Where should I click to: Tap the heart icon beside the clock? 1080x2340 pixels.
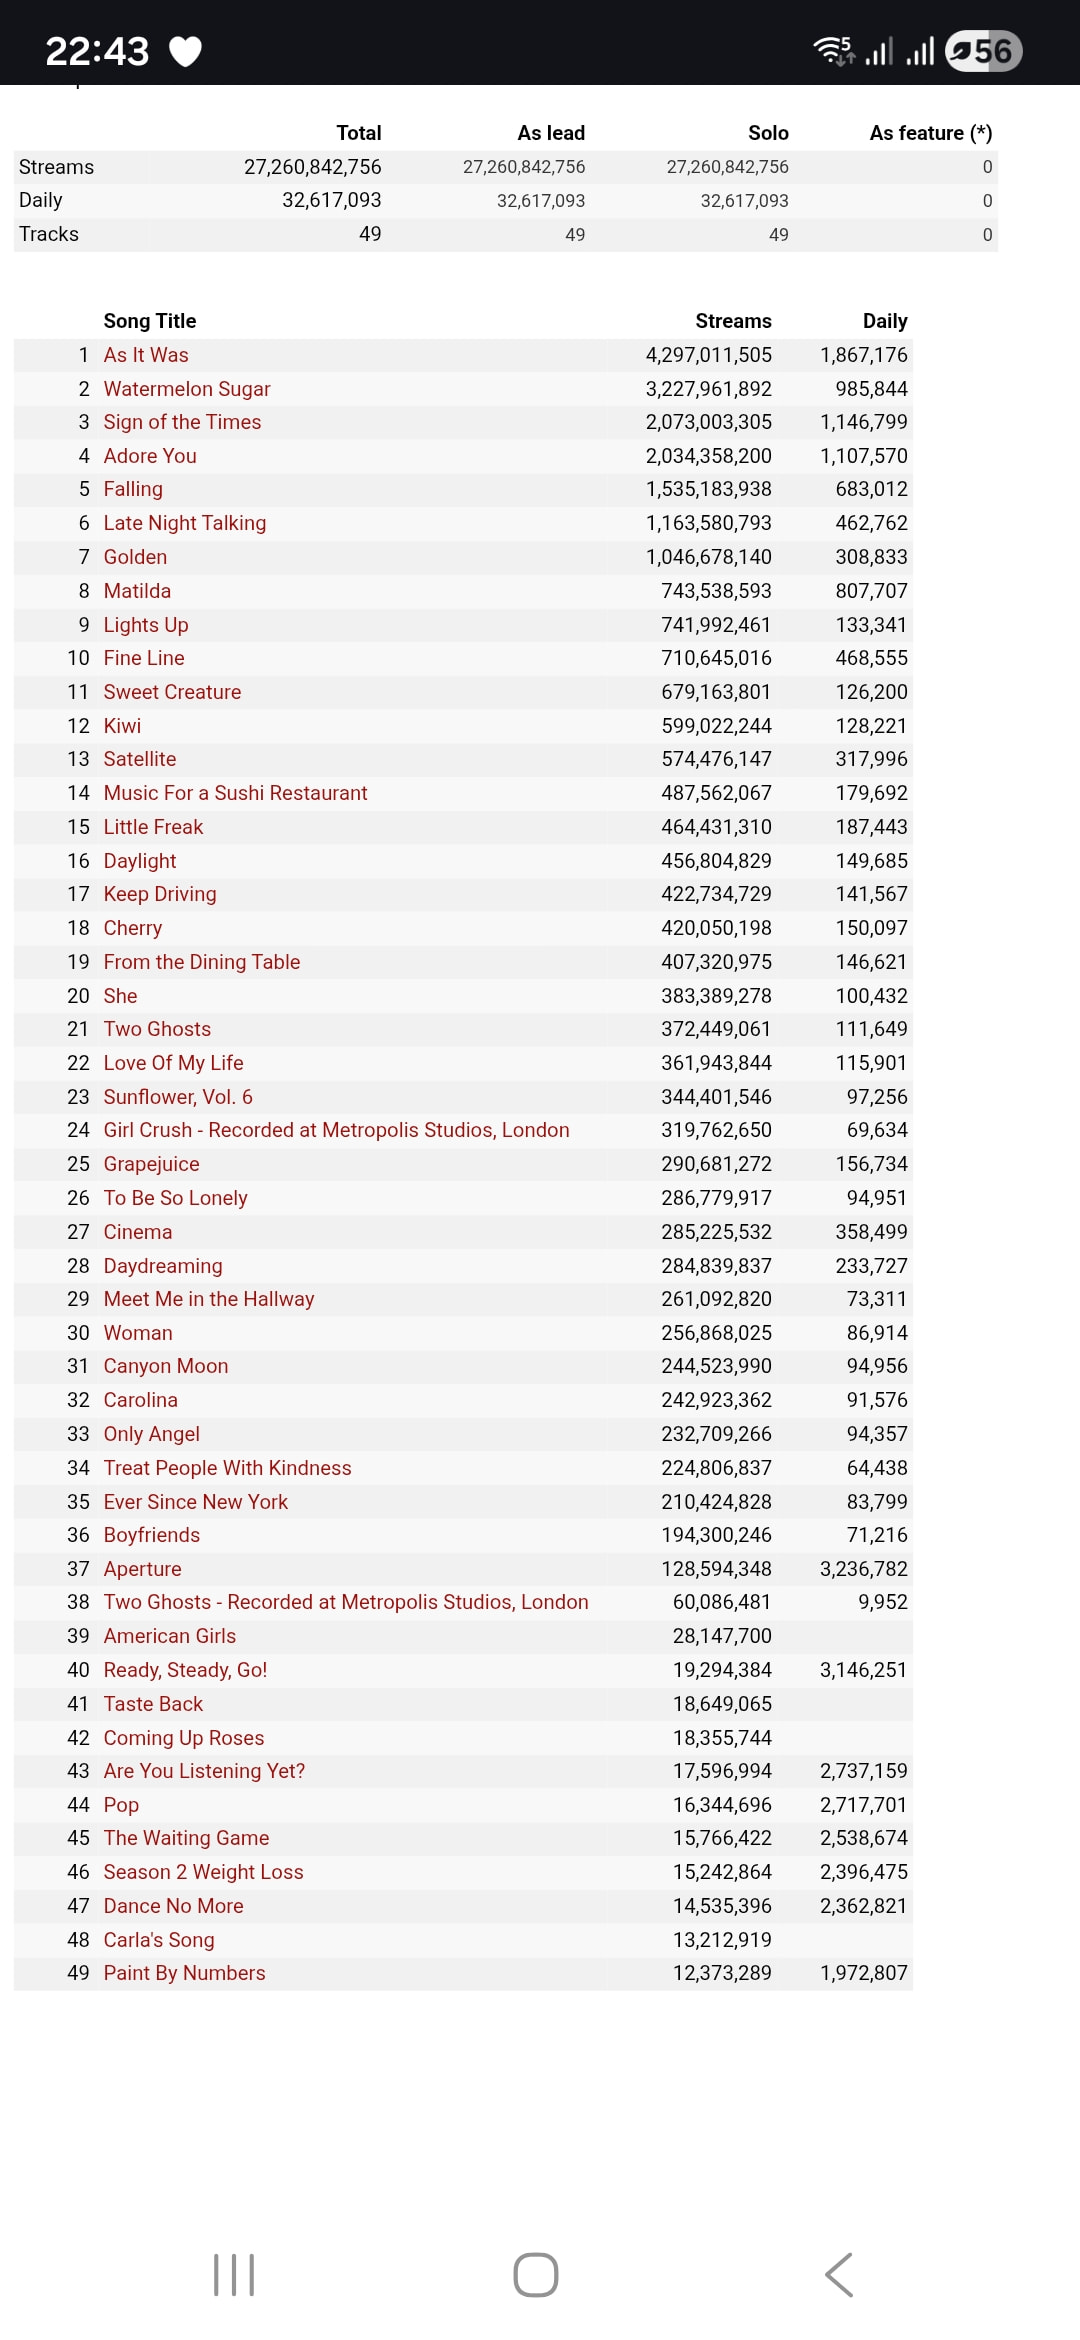pyautogui.click(x=186, y=51)
